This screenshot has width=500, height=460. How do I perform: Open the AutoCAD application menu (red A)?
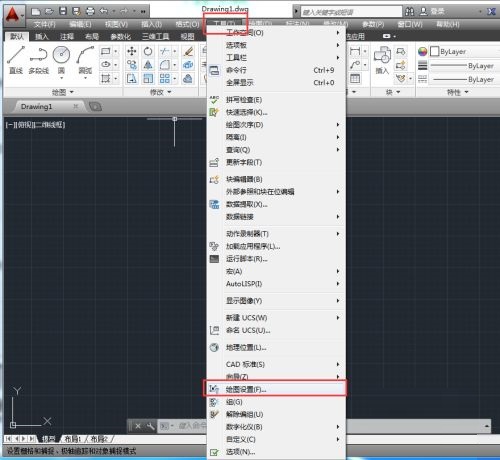(x=13, y=15)
